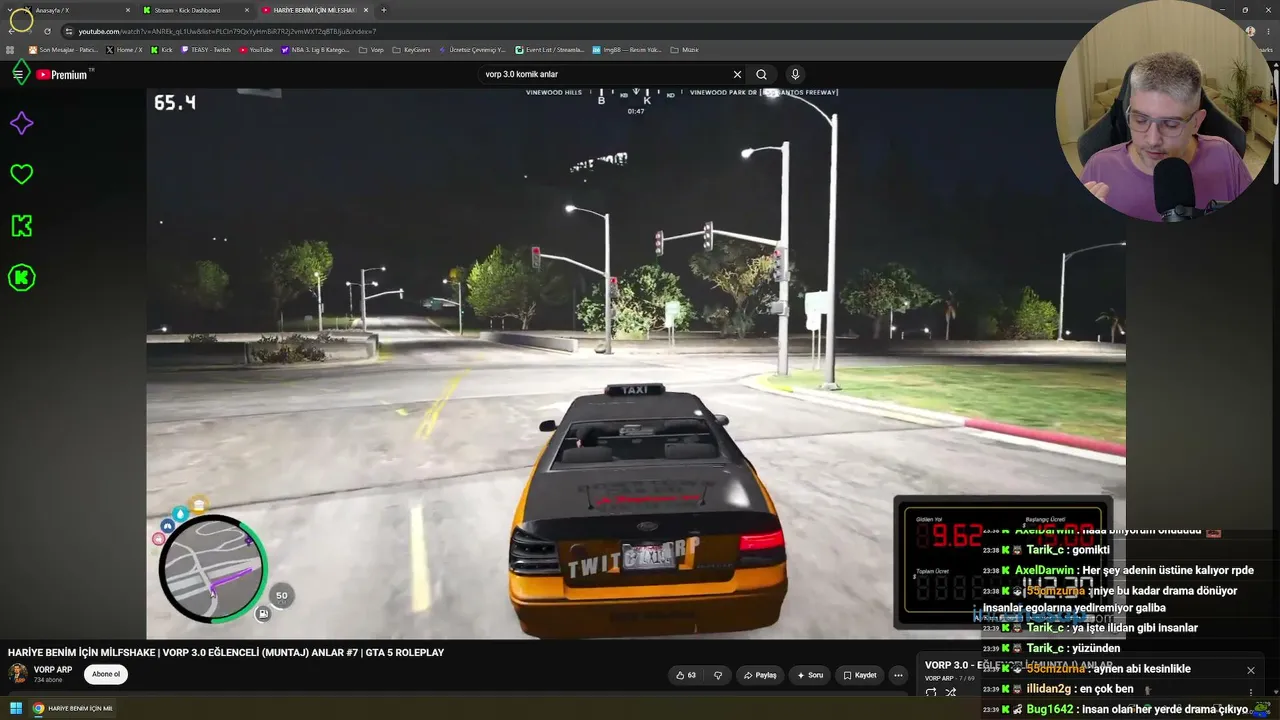The height and width of the screenshot is (720, 1280).
Task: Go back with the browser back arrow
Action: (x=11, y=31)
